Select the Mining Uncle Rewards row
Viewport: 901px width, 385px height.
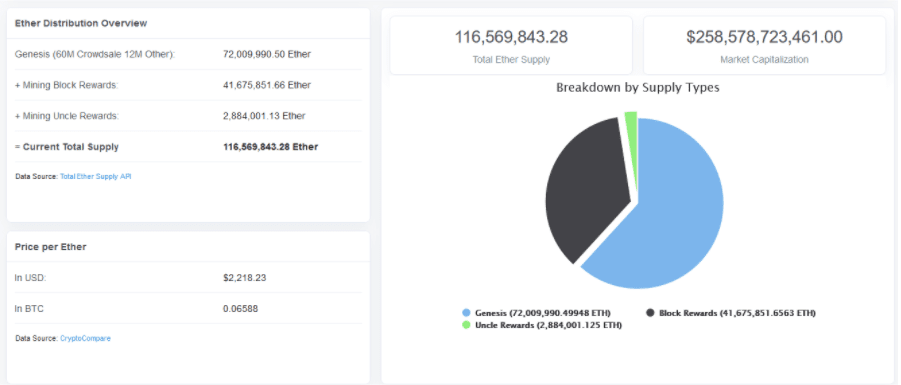[x=188, y=116]
